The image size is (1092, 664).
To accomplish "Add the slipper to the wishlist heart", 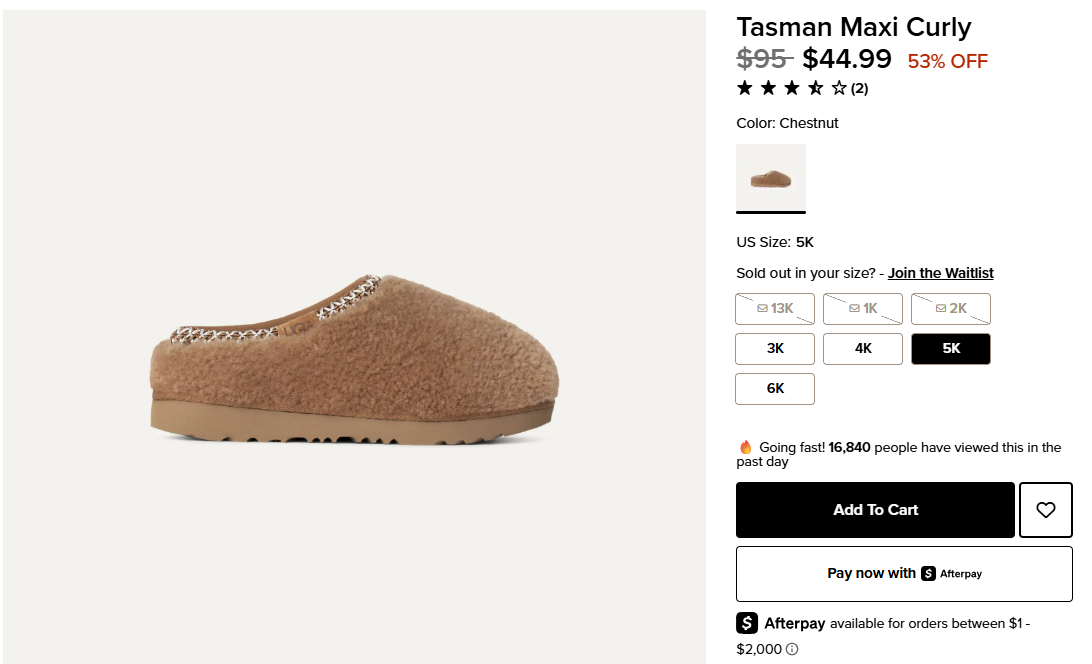I will click(x=1045, y=510).
